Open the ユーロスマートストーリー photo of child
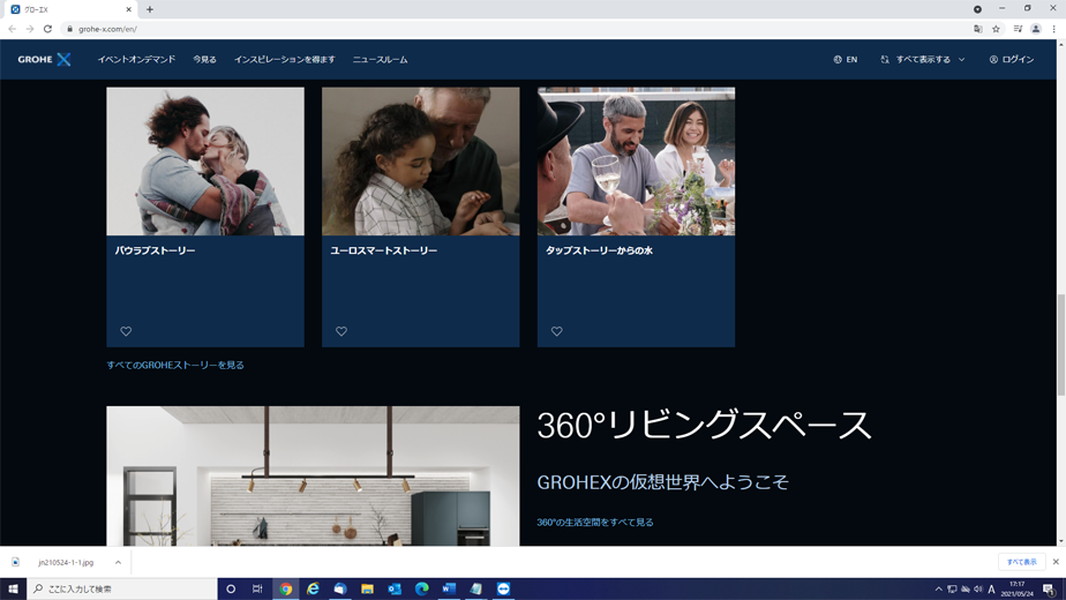The width and height of the screenshot is (1066, 600). click(x=421, y=161)
